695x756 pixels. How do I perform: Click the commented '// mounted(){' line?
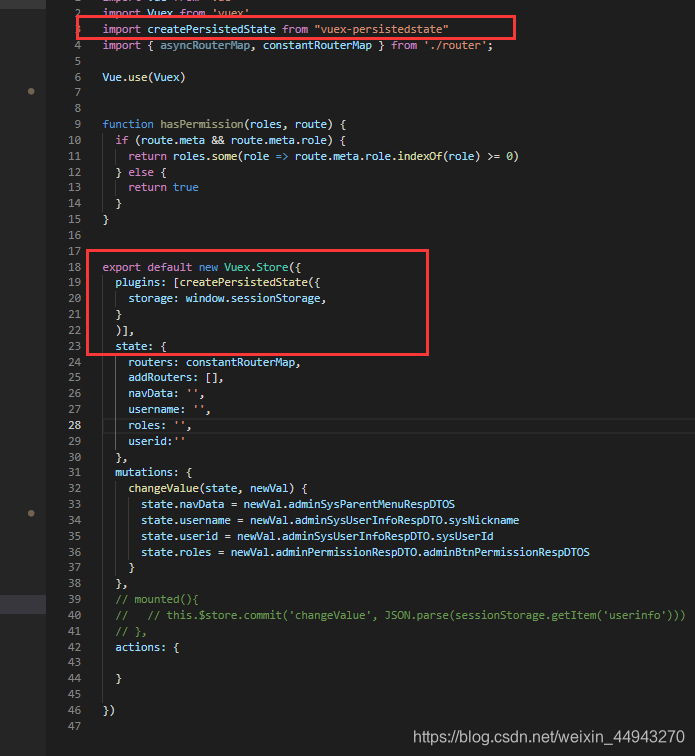click(x=157, y=599)
